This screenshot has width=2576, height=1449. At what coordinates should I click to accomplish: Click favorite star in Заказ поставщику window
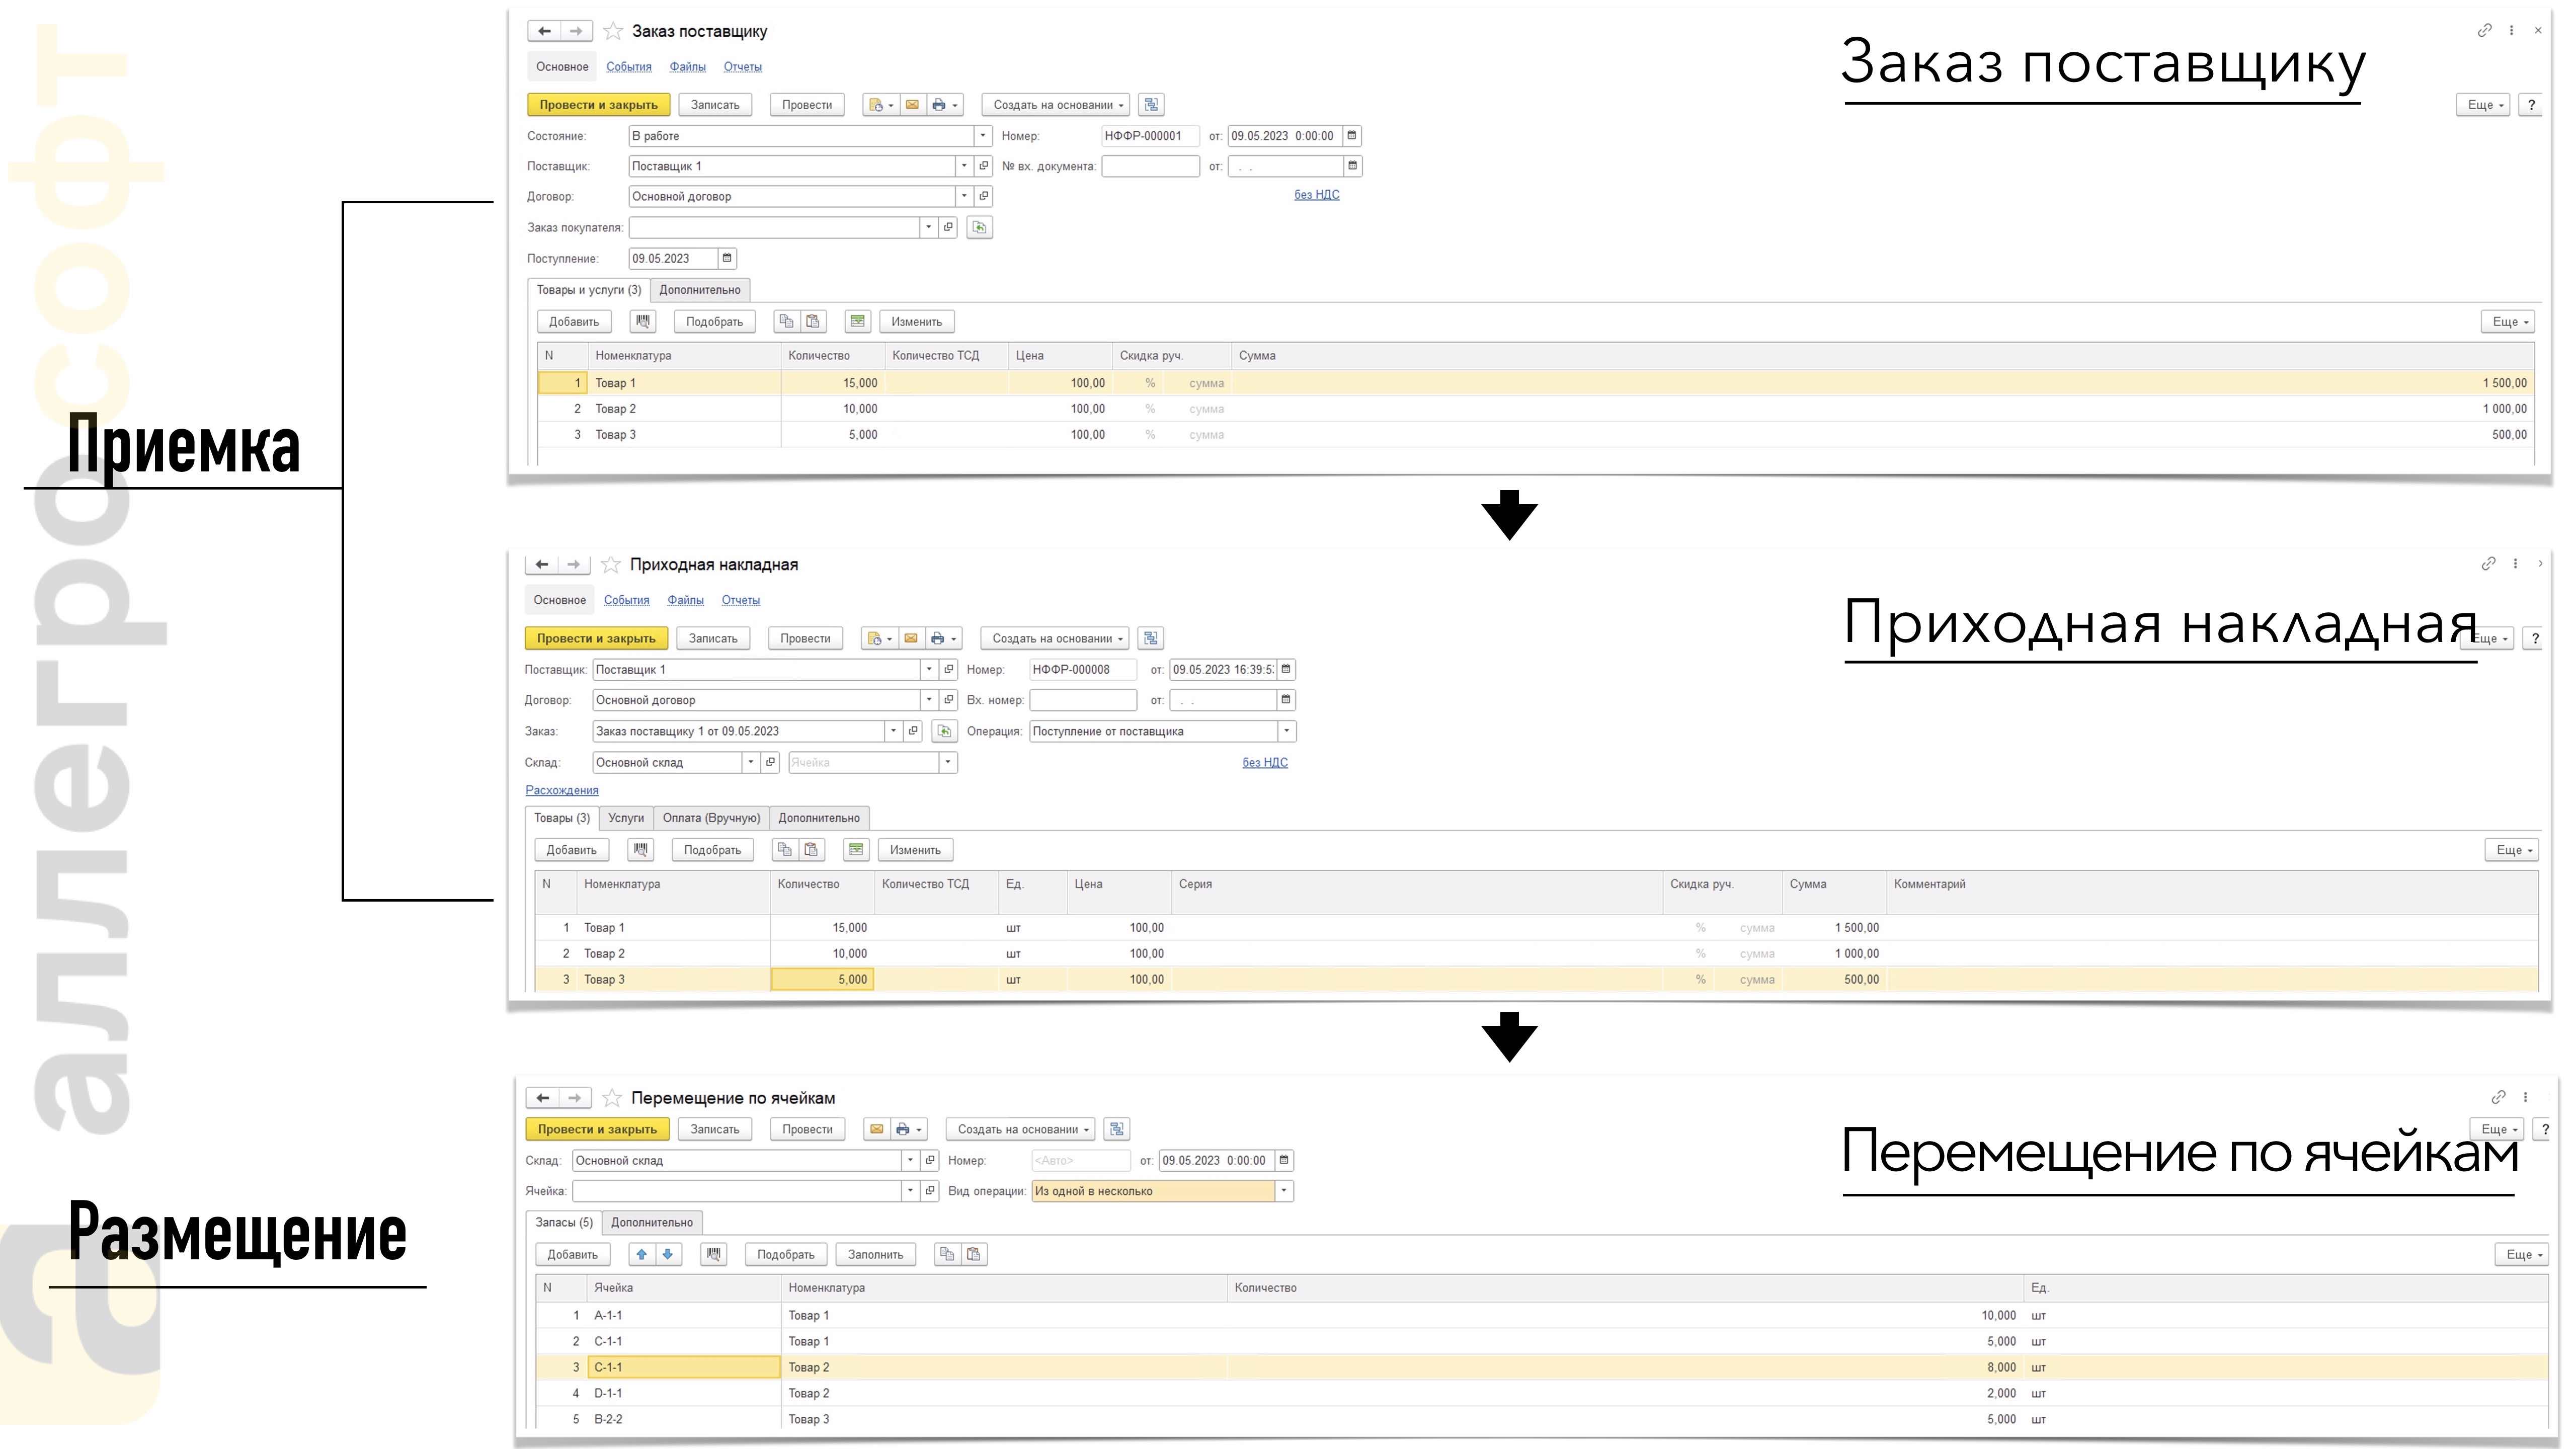tap(613, 31)
